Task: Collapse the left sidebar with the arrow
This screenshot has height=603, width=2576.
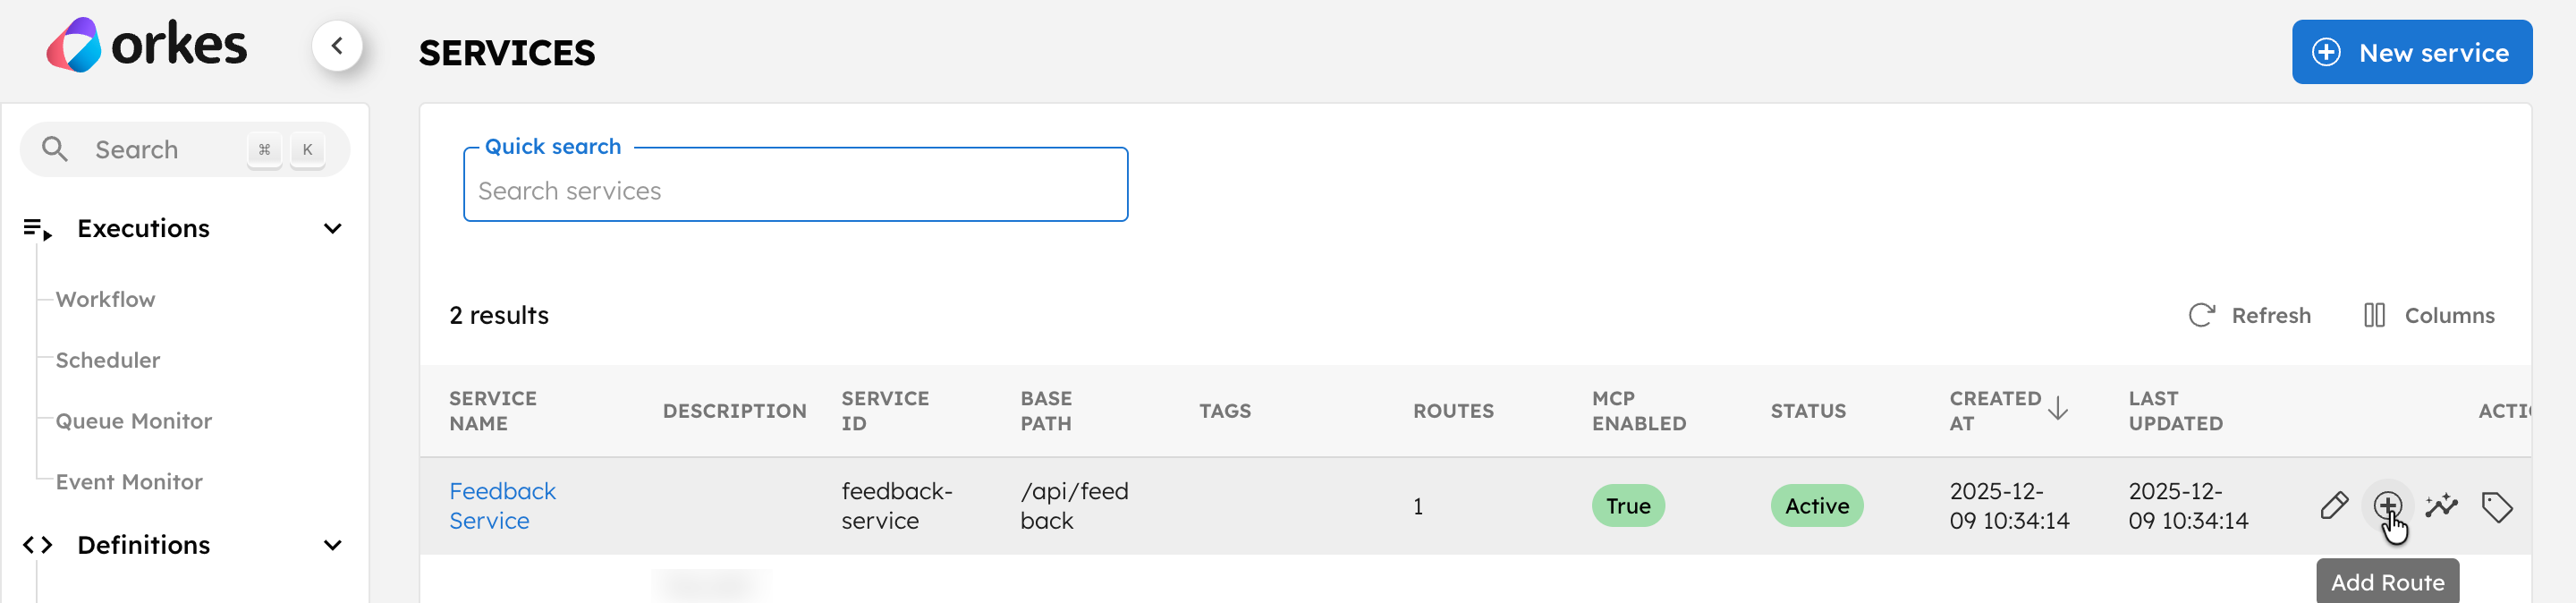Action: pos(337,45)
